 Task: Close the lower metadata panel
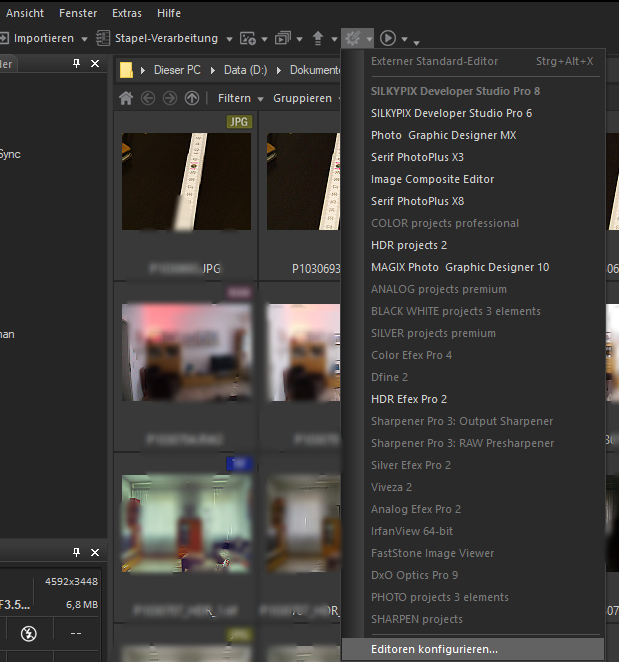(x=95, y=553)
